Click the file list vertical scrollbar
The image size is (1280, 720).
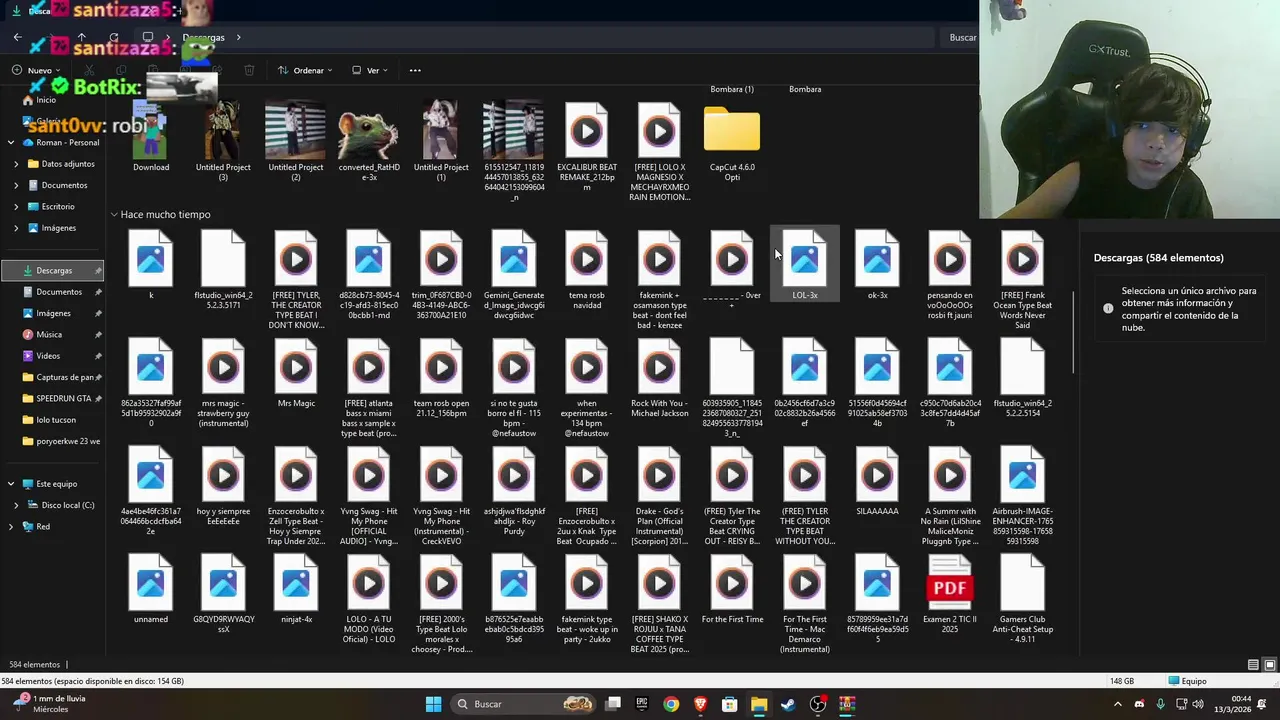[x=1075, y=332]
